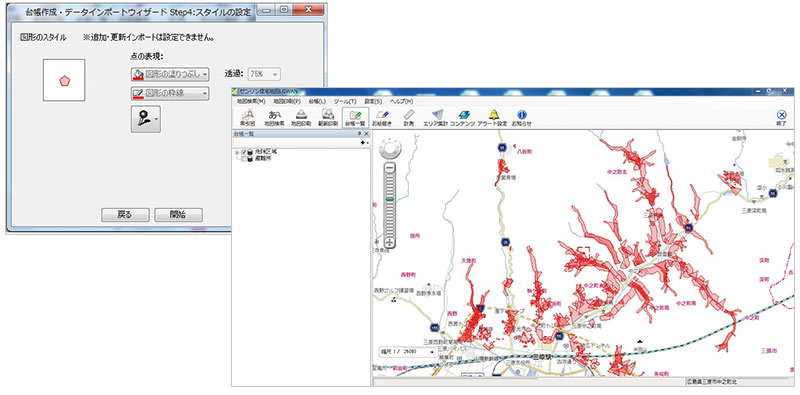Open the 図形の枠線 outline dropdown
The width and height of the screenshot is (800, 395).
pyautogui.click(x=170, y=93)
